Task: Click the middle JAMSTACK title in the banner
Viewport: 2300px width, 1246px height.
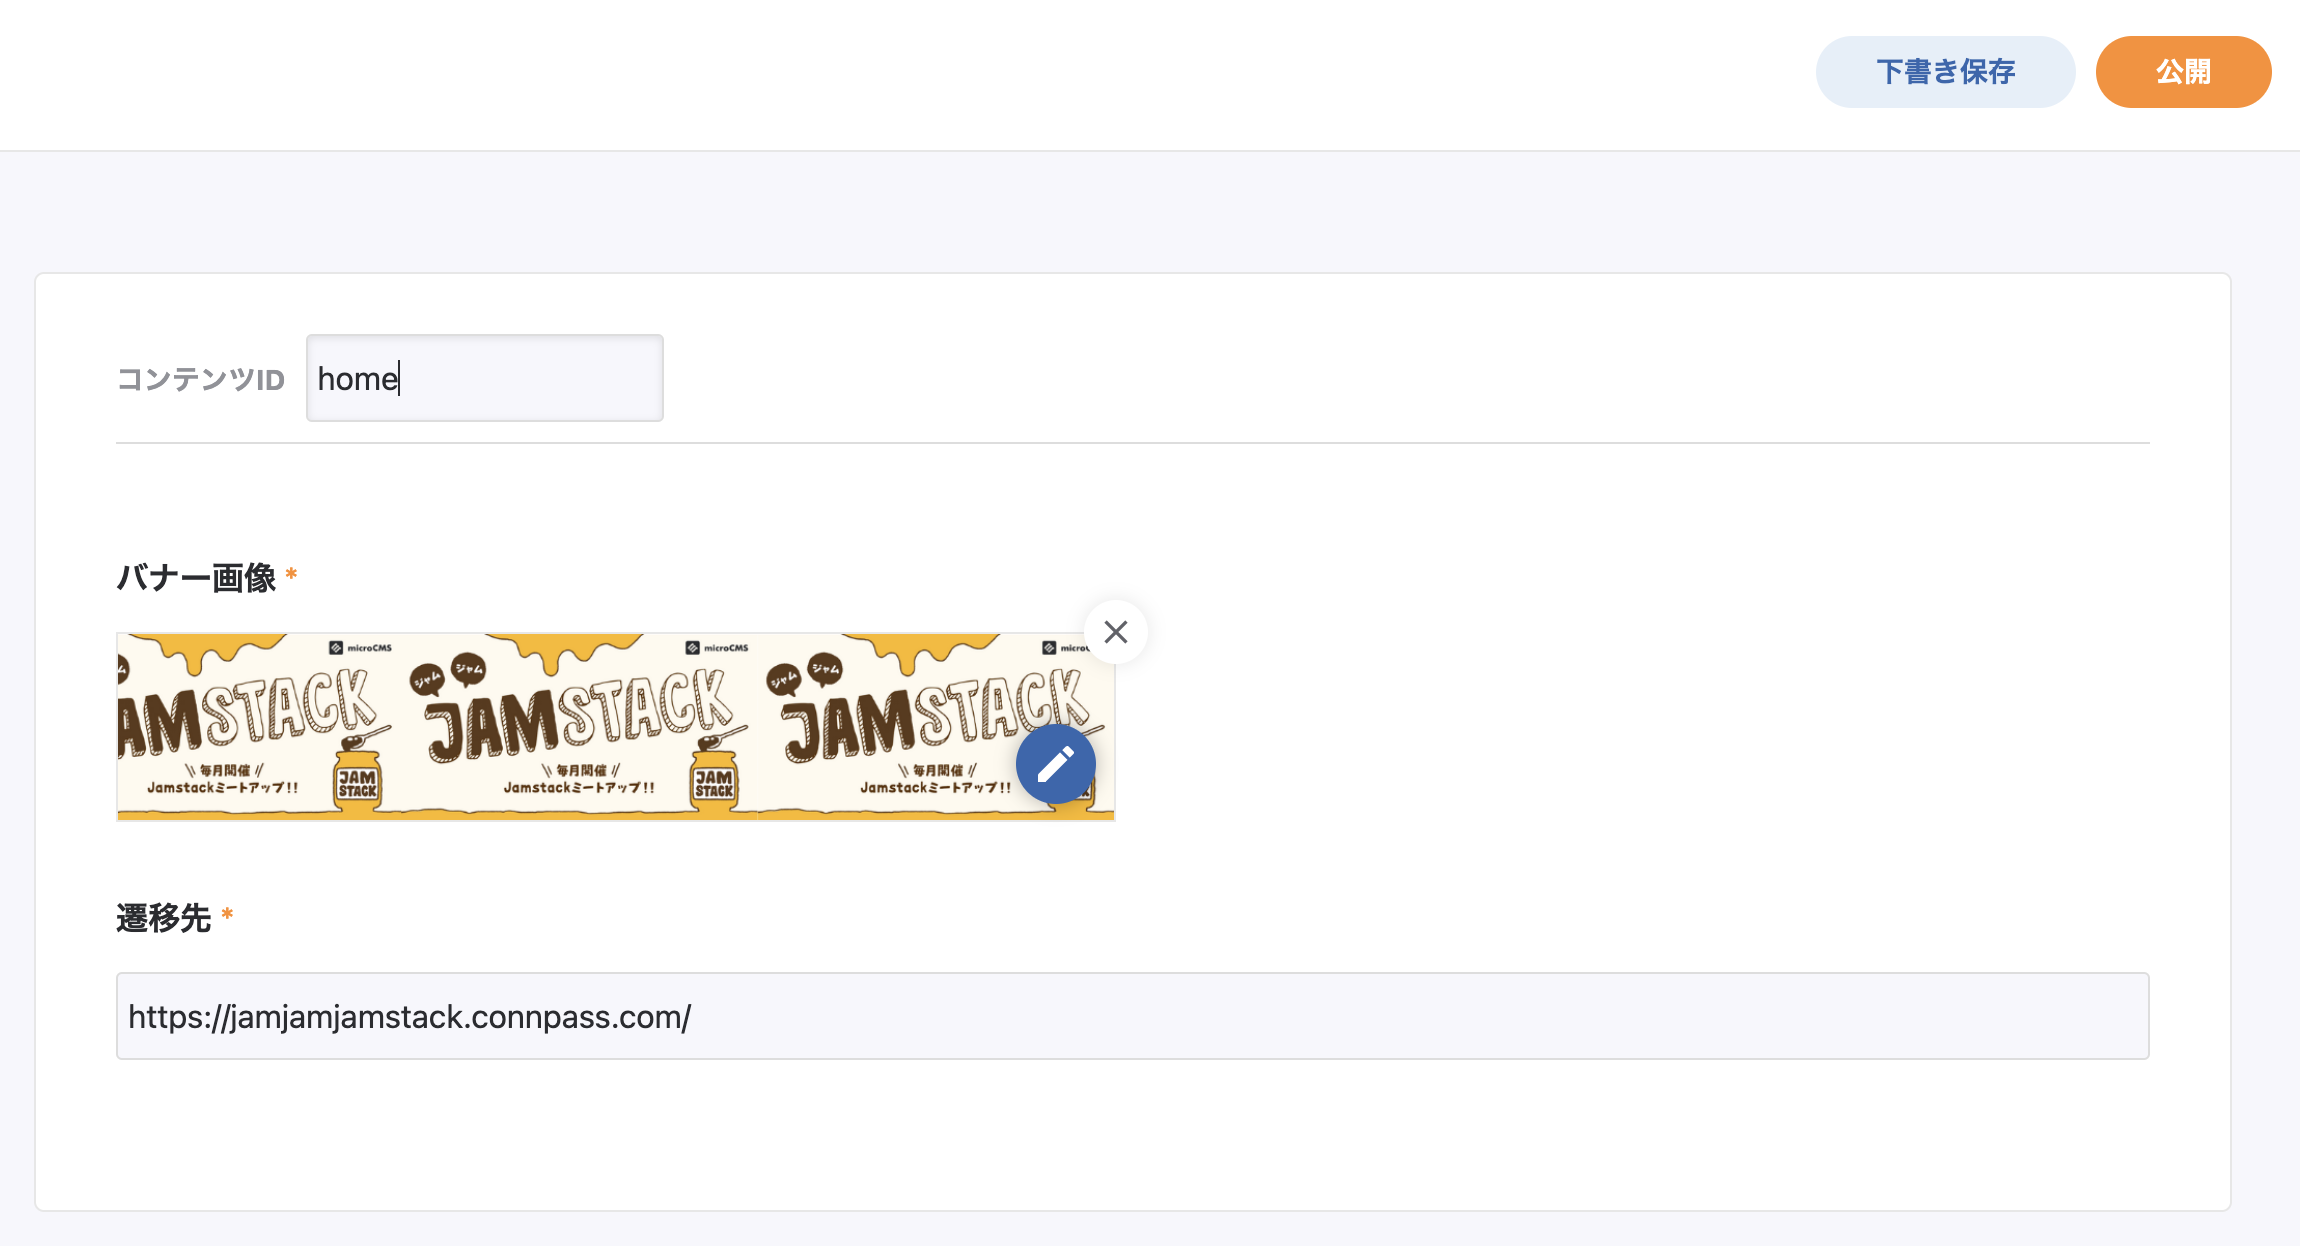Action: (580, 717)
